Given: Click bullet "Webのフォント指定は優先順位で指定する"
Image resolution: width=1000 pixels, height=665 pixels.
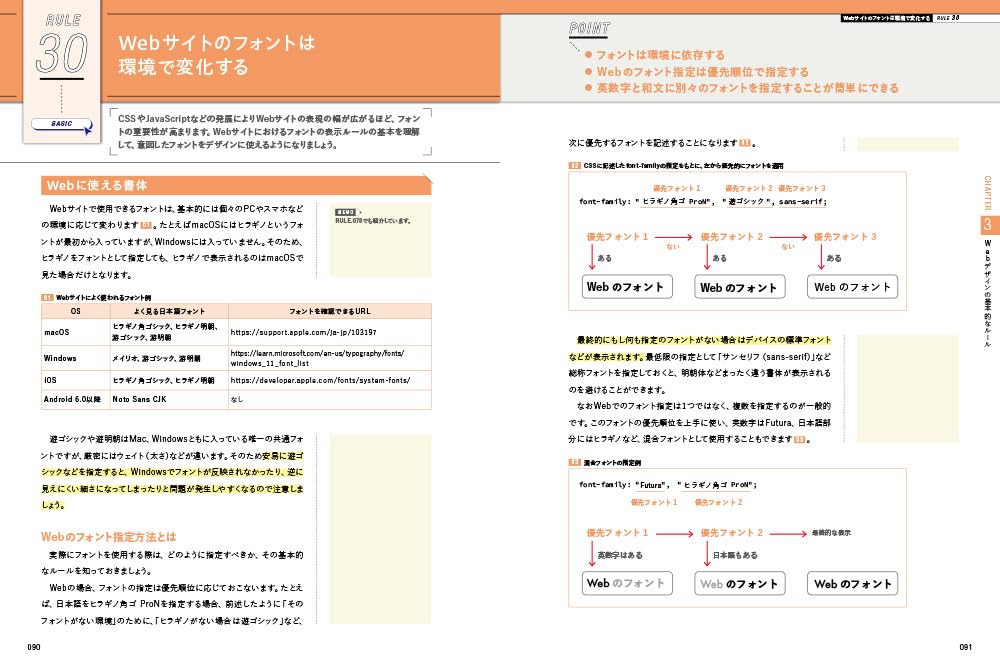Looking at the screenshot, I should 702,72.
